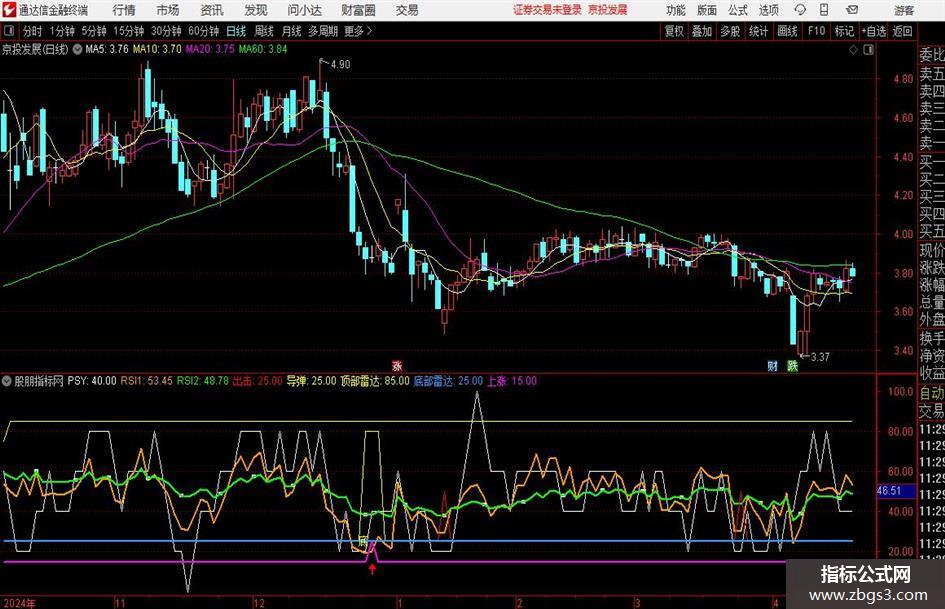Switch to the 15分钟 period tab
The height and width of the screenshot is (609, 945).
(x=128, y=31)
